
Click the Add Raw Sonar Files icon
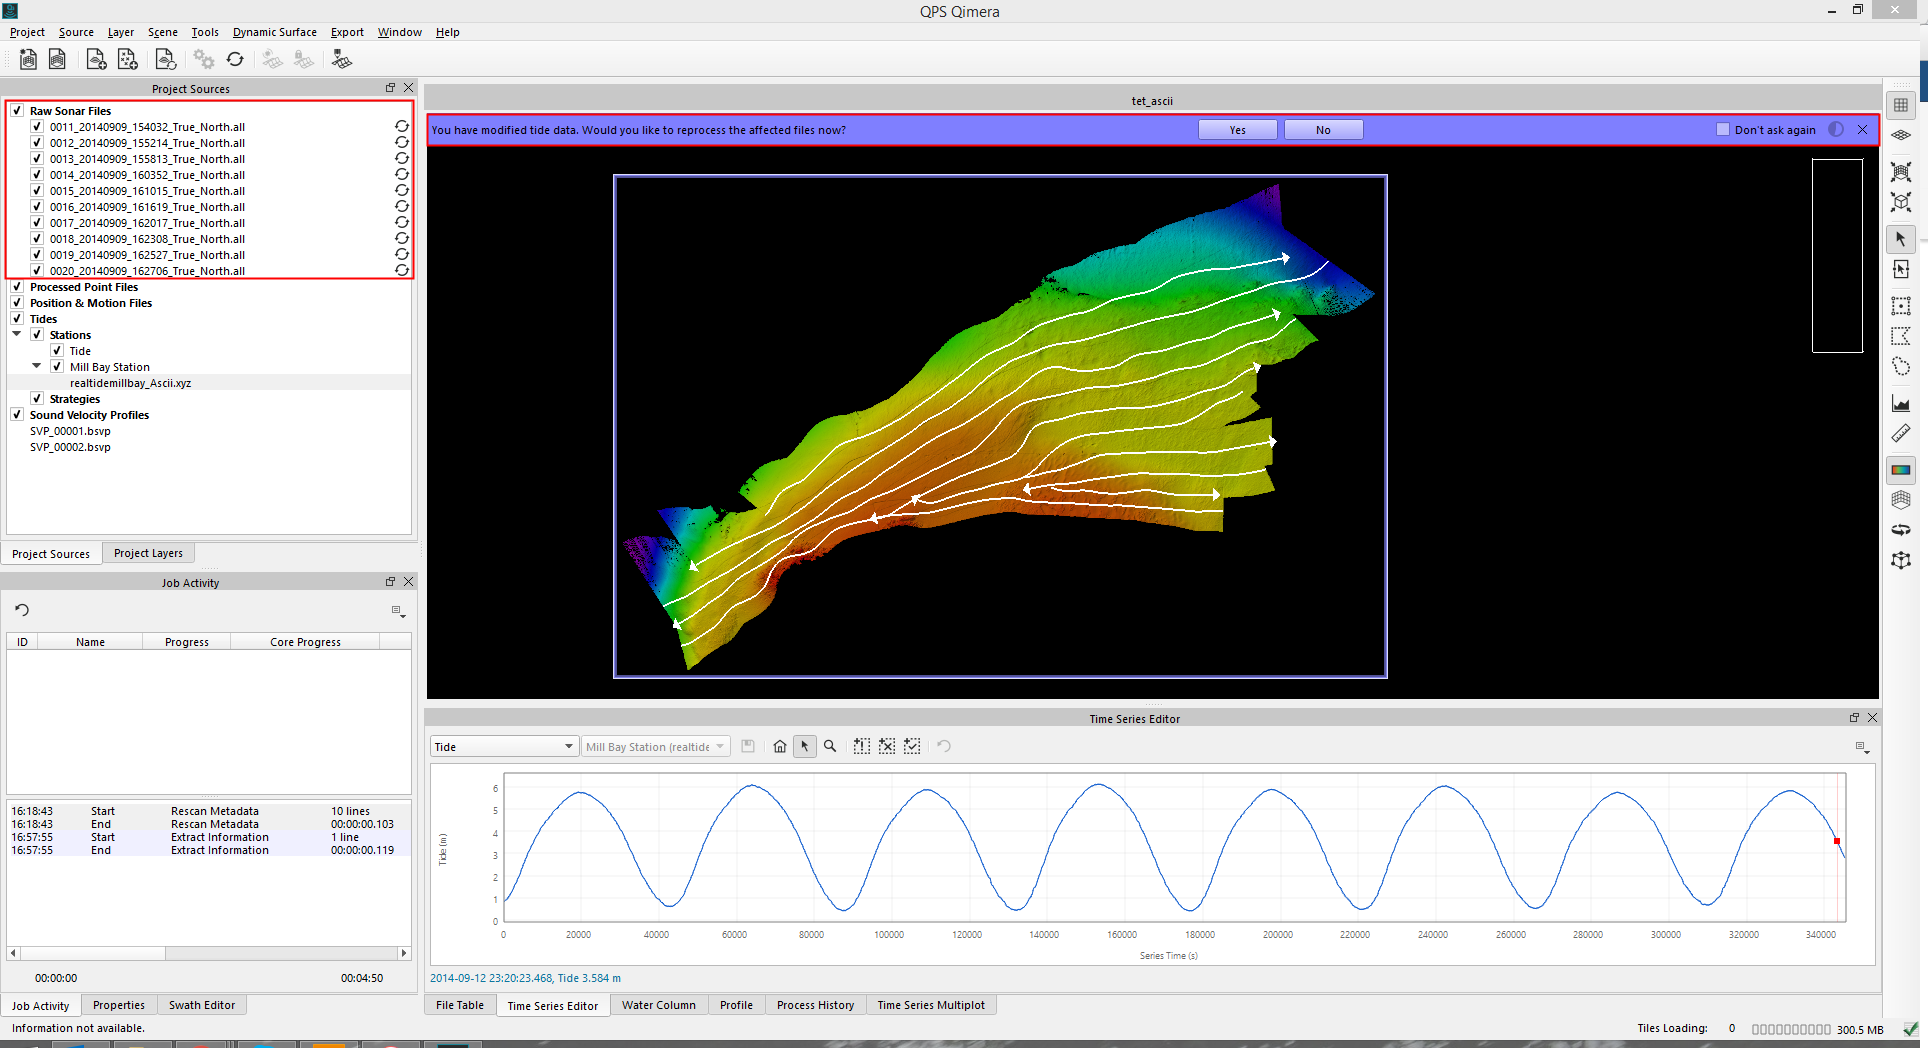click(x=96, y=60)
